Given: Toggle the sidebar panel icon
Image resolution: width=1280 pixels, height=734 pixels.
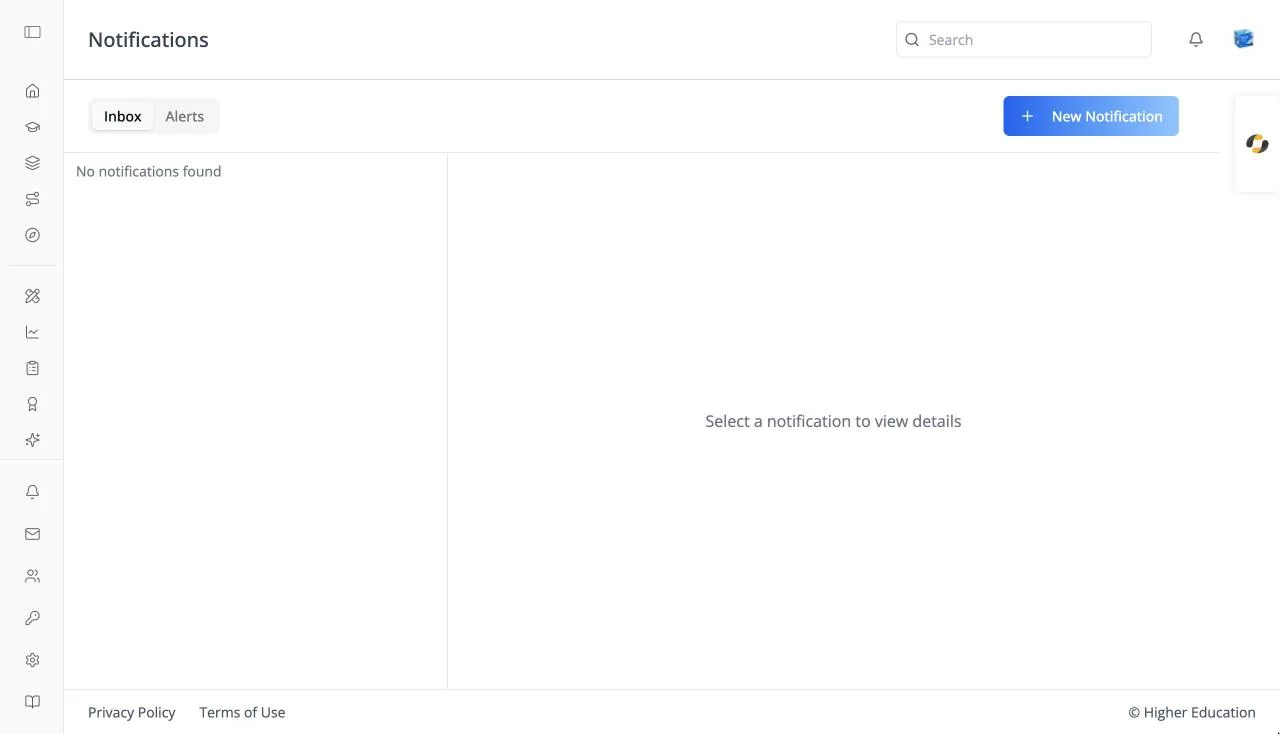Looking at the screenshot, I should [x=32, y=32].
